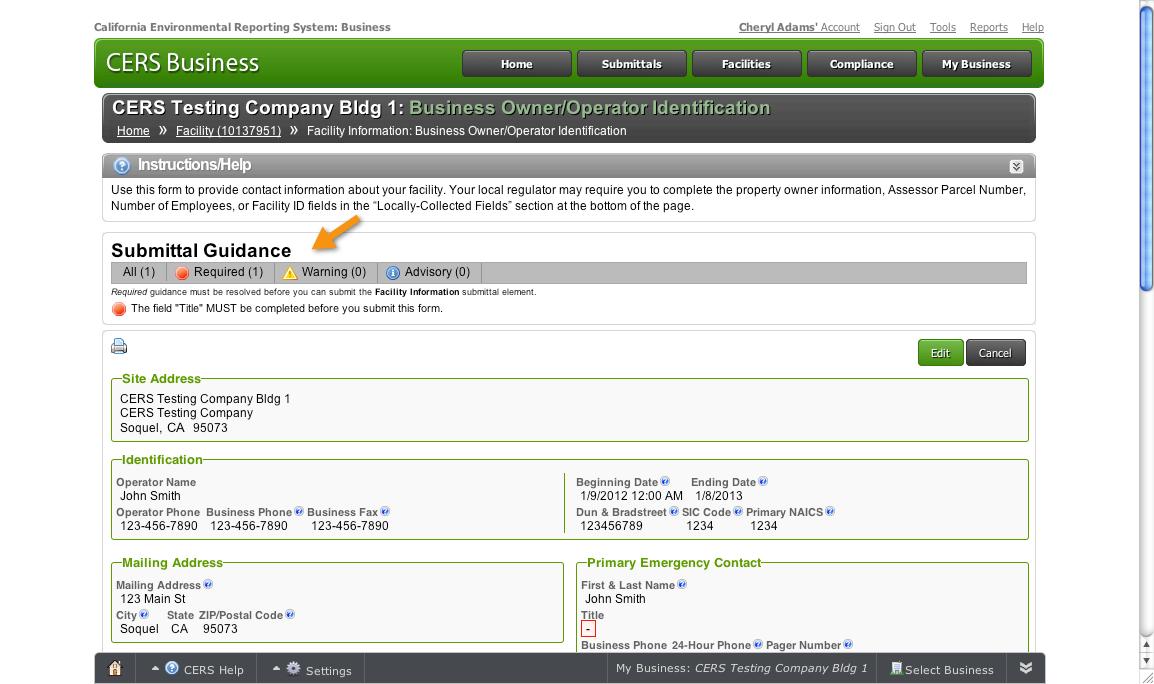Click the empty Title field marker

point(588,629)
